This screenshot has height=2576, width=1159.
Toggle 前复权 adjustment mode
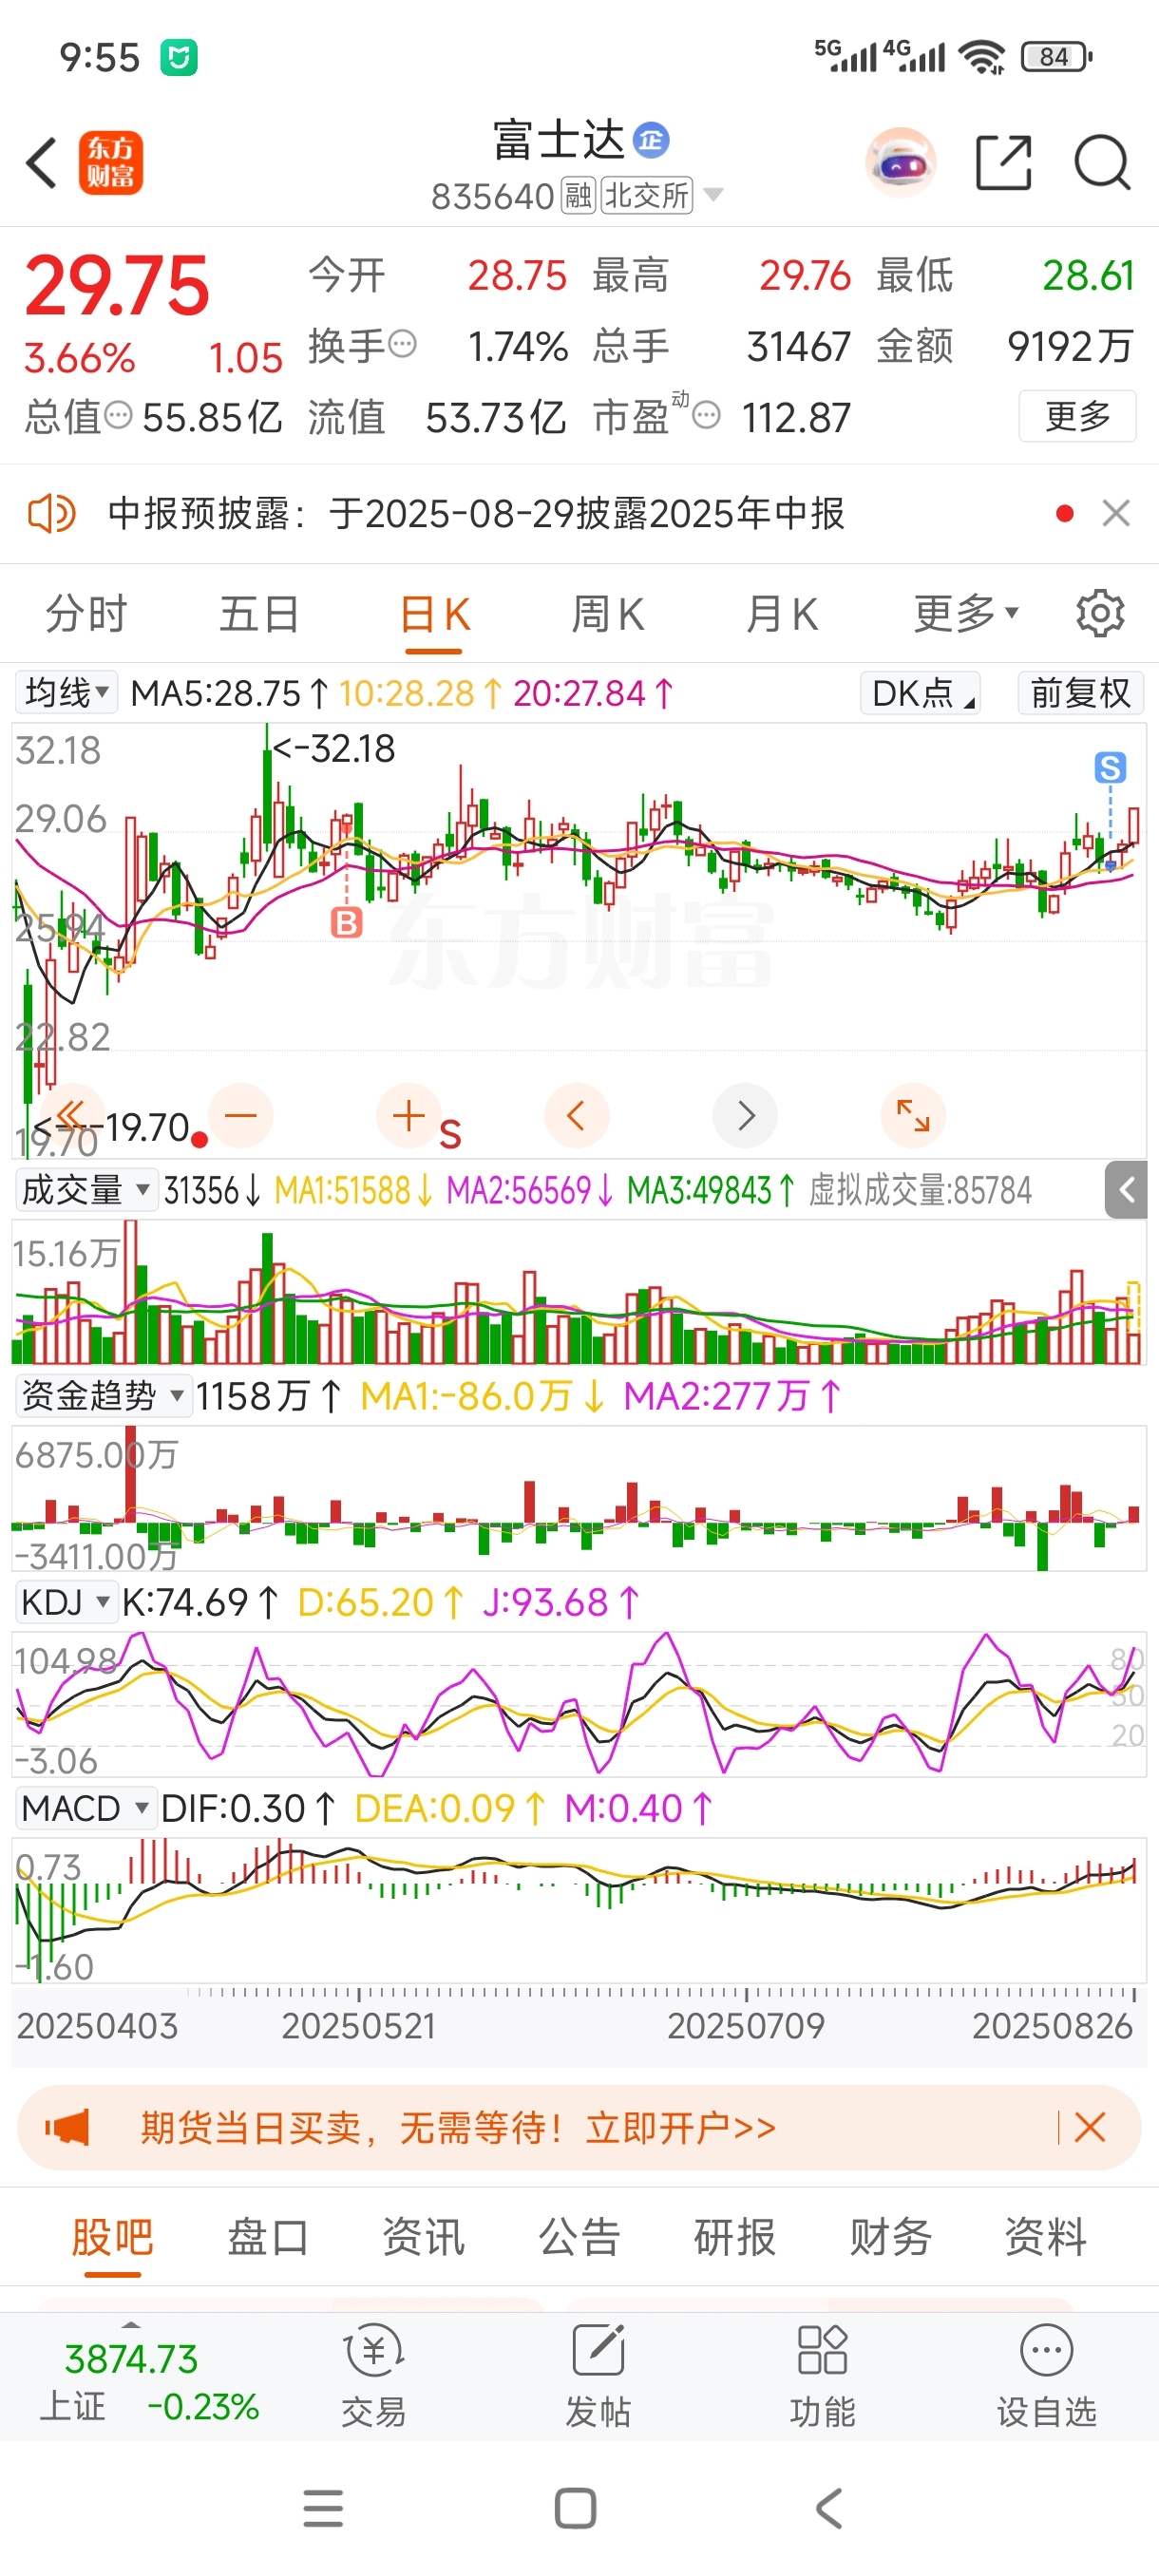1080,692
